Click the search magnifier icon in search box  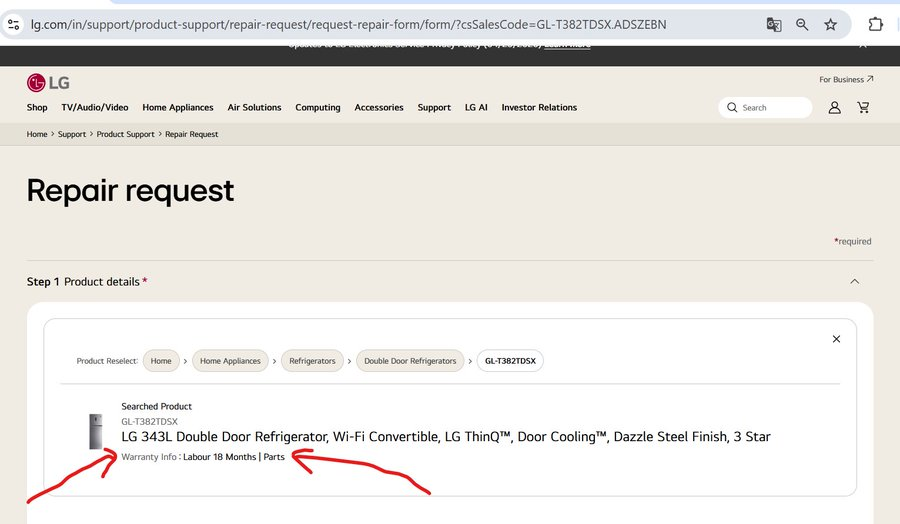pyautogui.click(x=732, y=107)
